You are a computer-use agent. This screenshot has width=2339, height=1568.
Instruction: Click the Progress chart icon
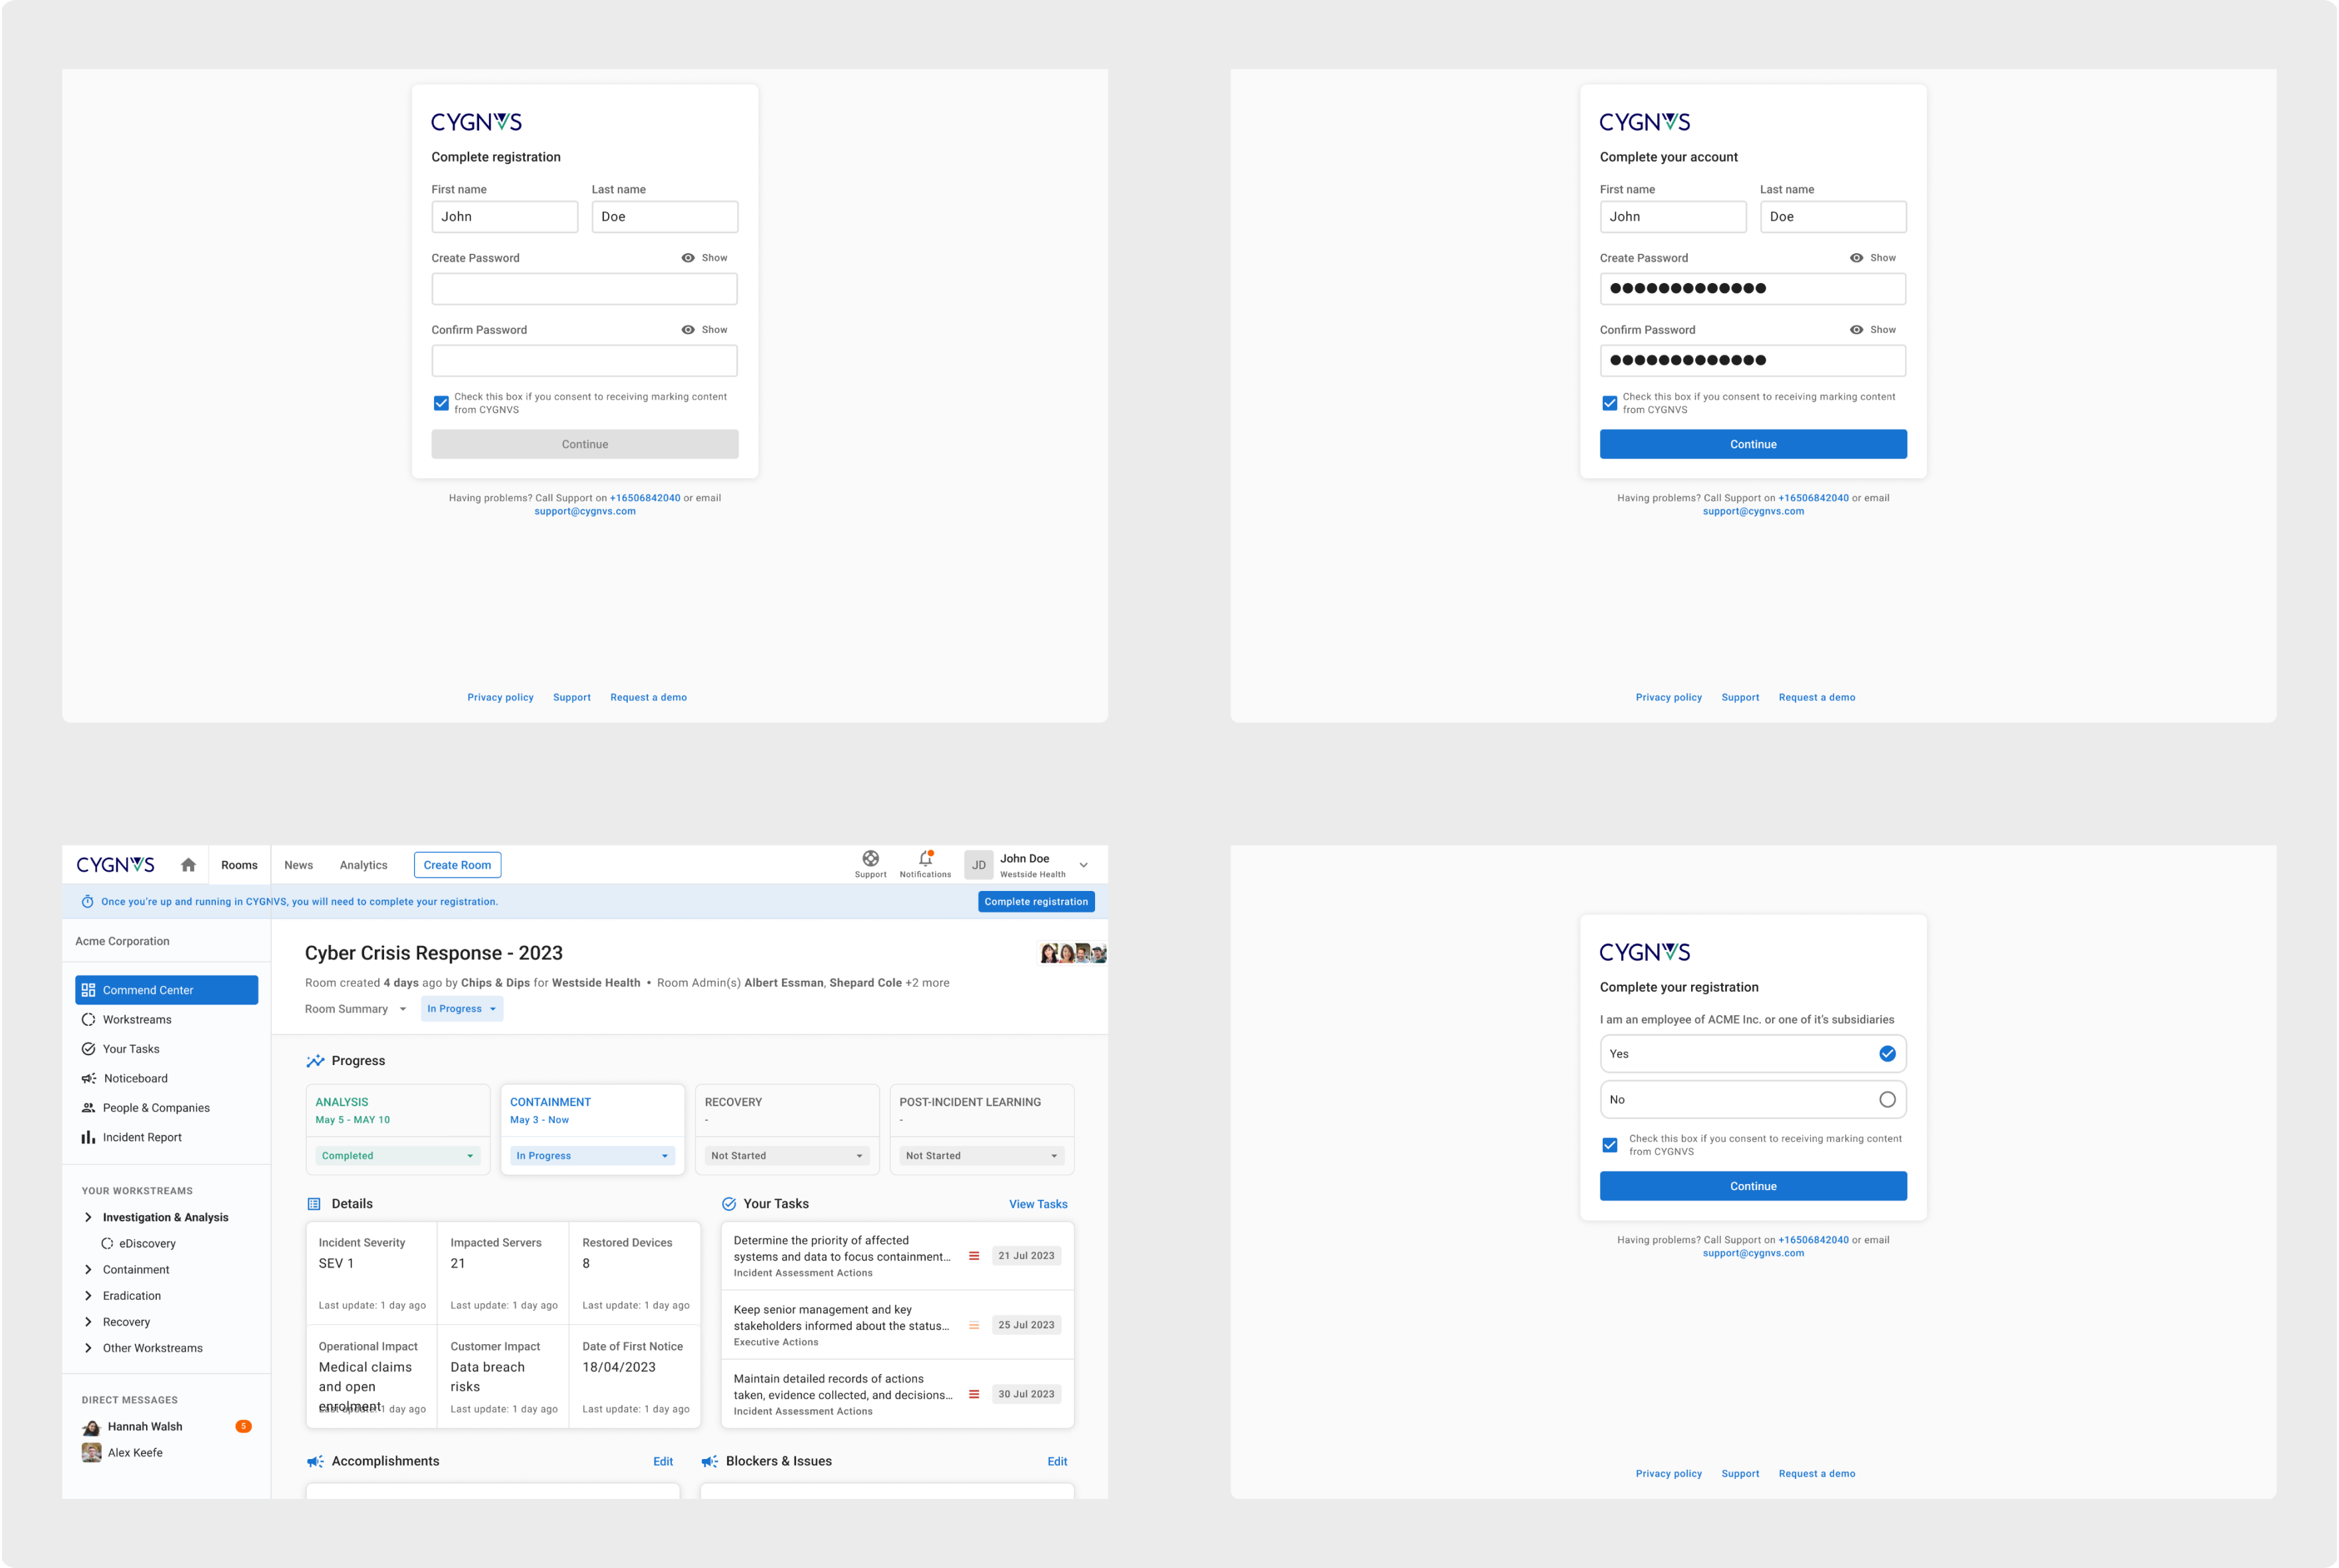[x=315, y=1061]
